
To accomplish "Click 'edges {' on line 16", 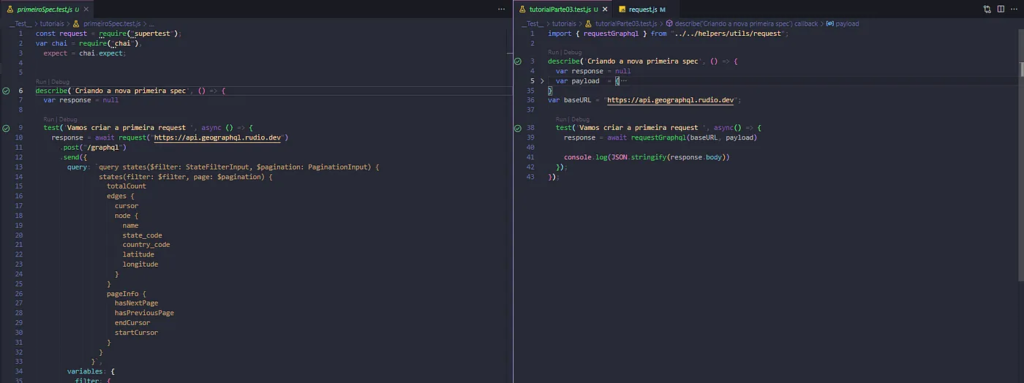I will [x=120, y=196].
